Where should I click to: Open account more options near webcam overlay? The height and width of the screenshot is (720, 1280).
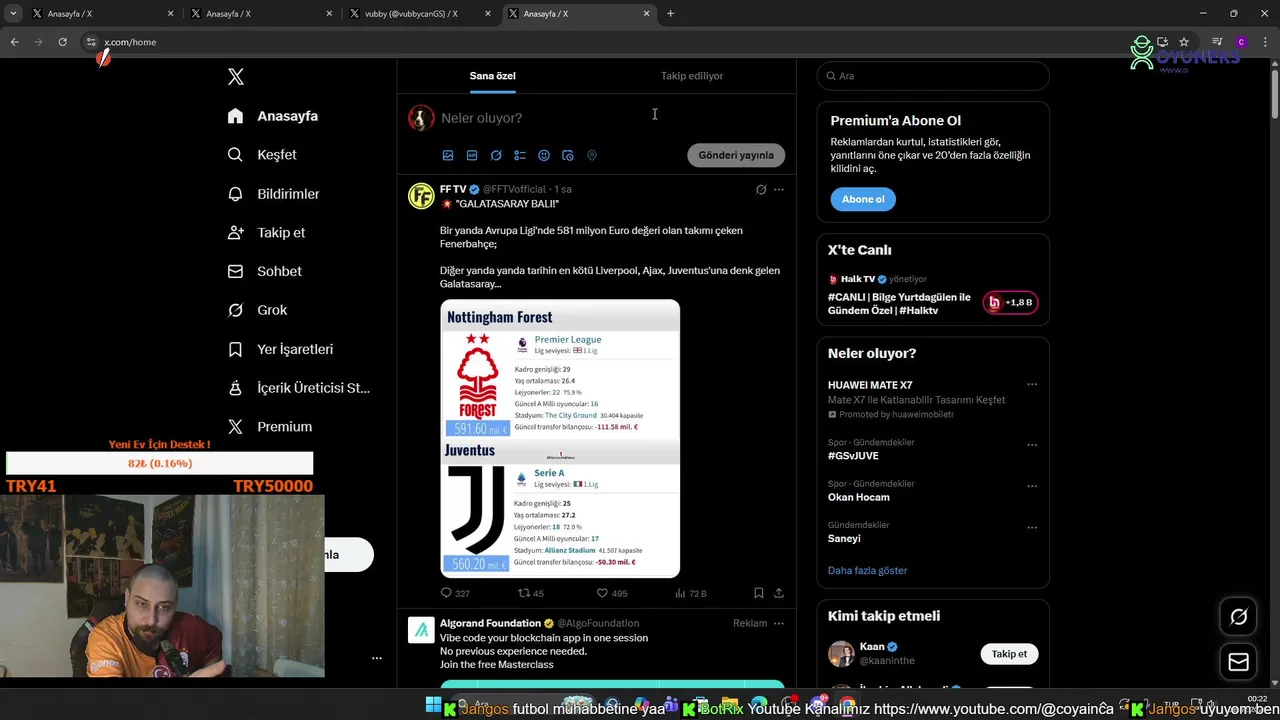[377, 658]
